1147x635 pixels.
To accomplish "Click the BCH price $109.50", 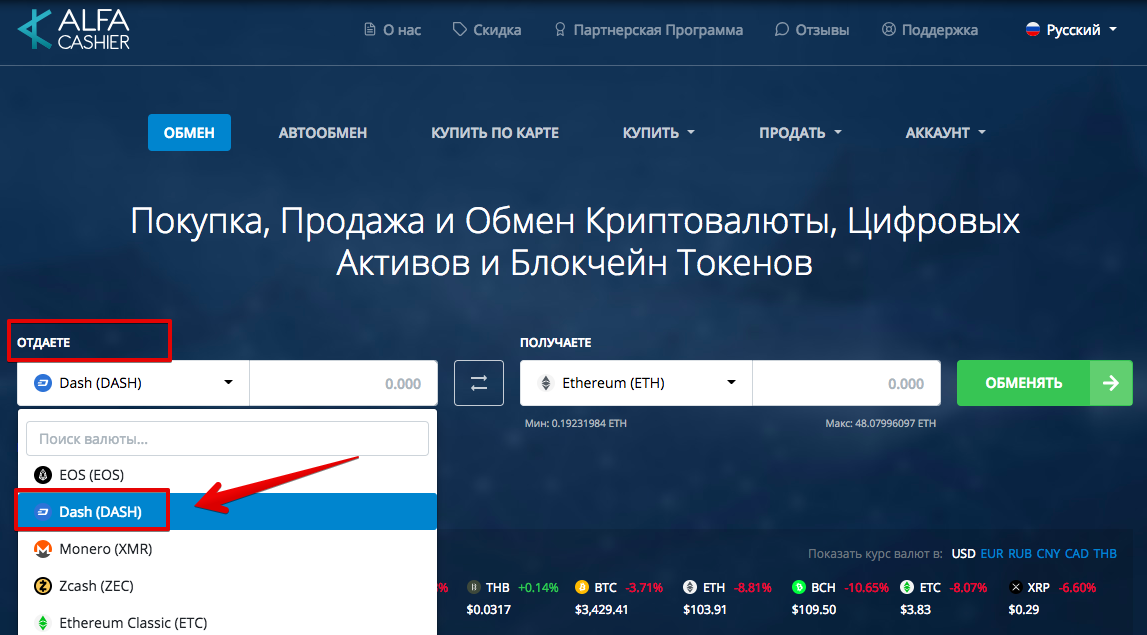I will point(813,609).
